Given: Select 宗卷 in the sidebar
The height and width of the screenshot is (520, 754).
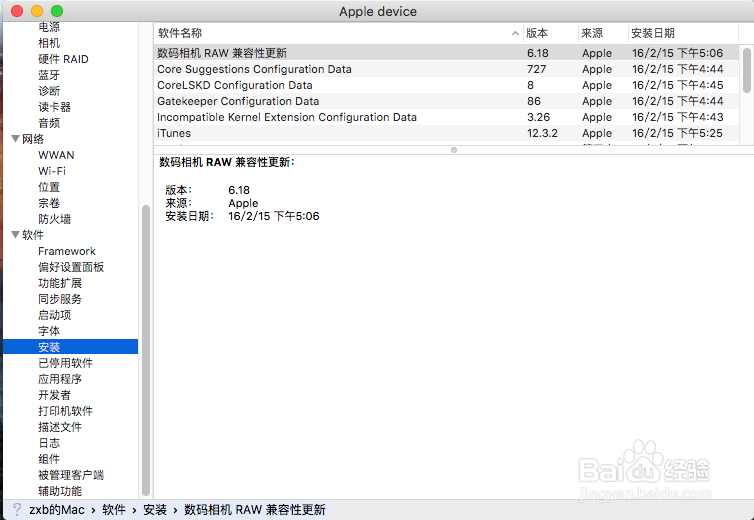Looking at the screenshot, I should pyautogui.click(x=49, y=203).
